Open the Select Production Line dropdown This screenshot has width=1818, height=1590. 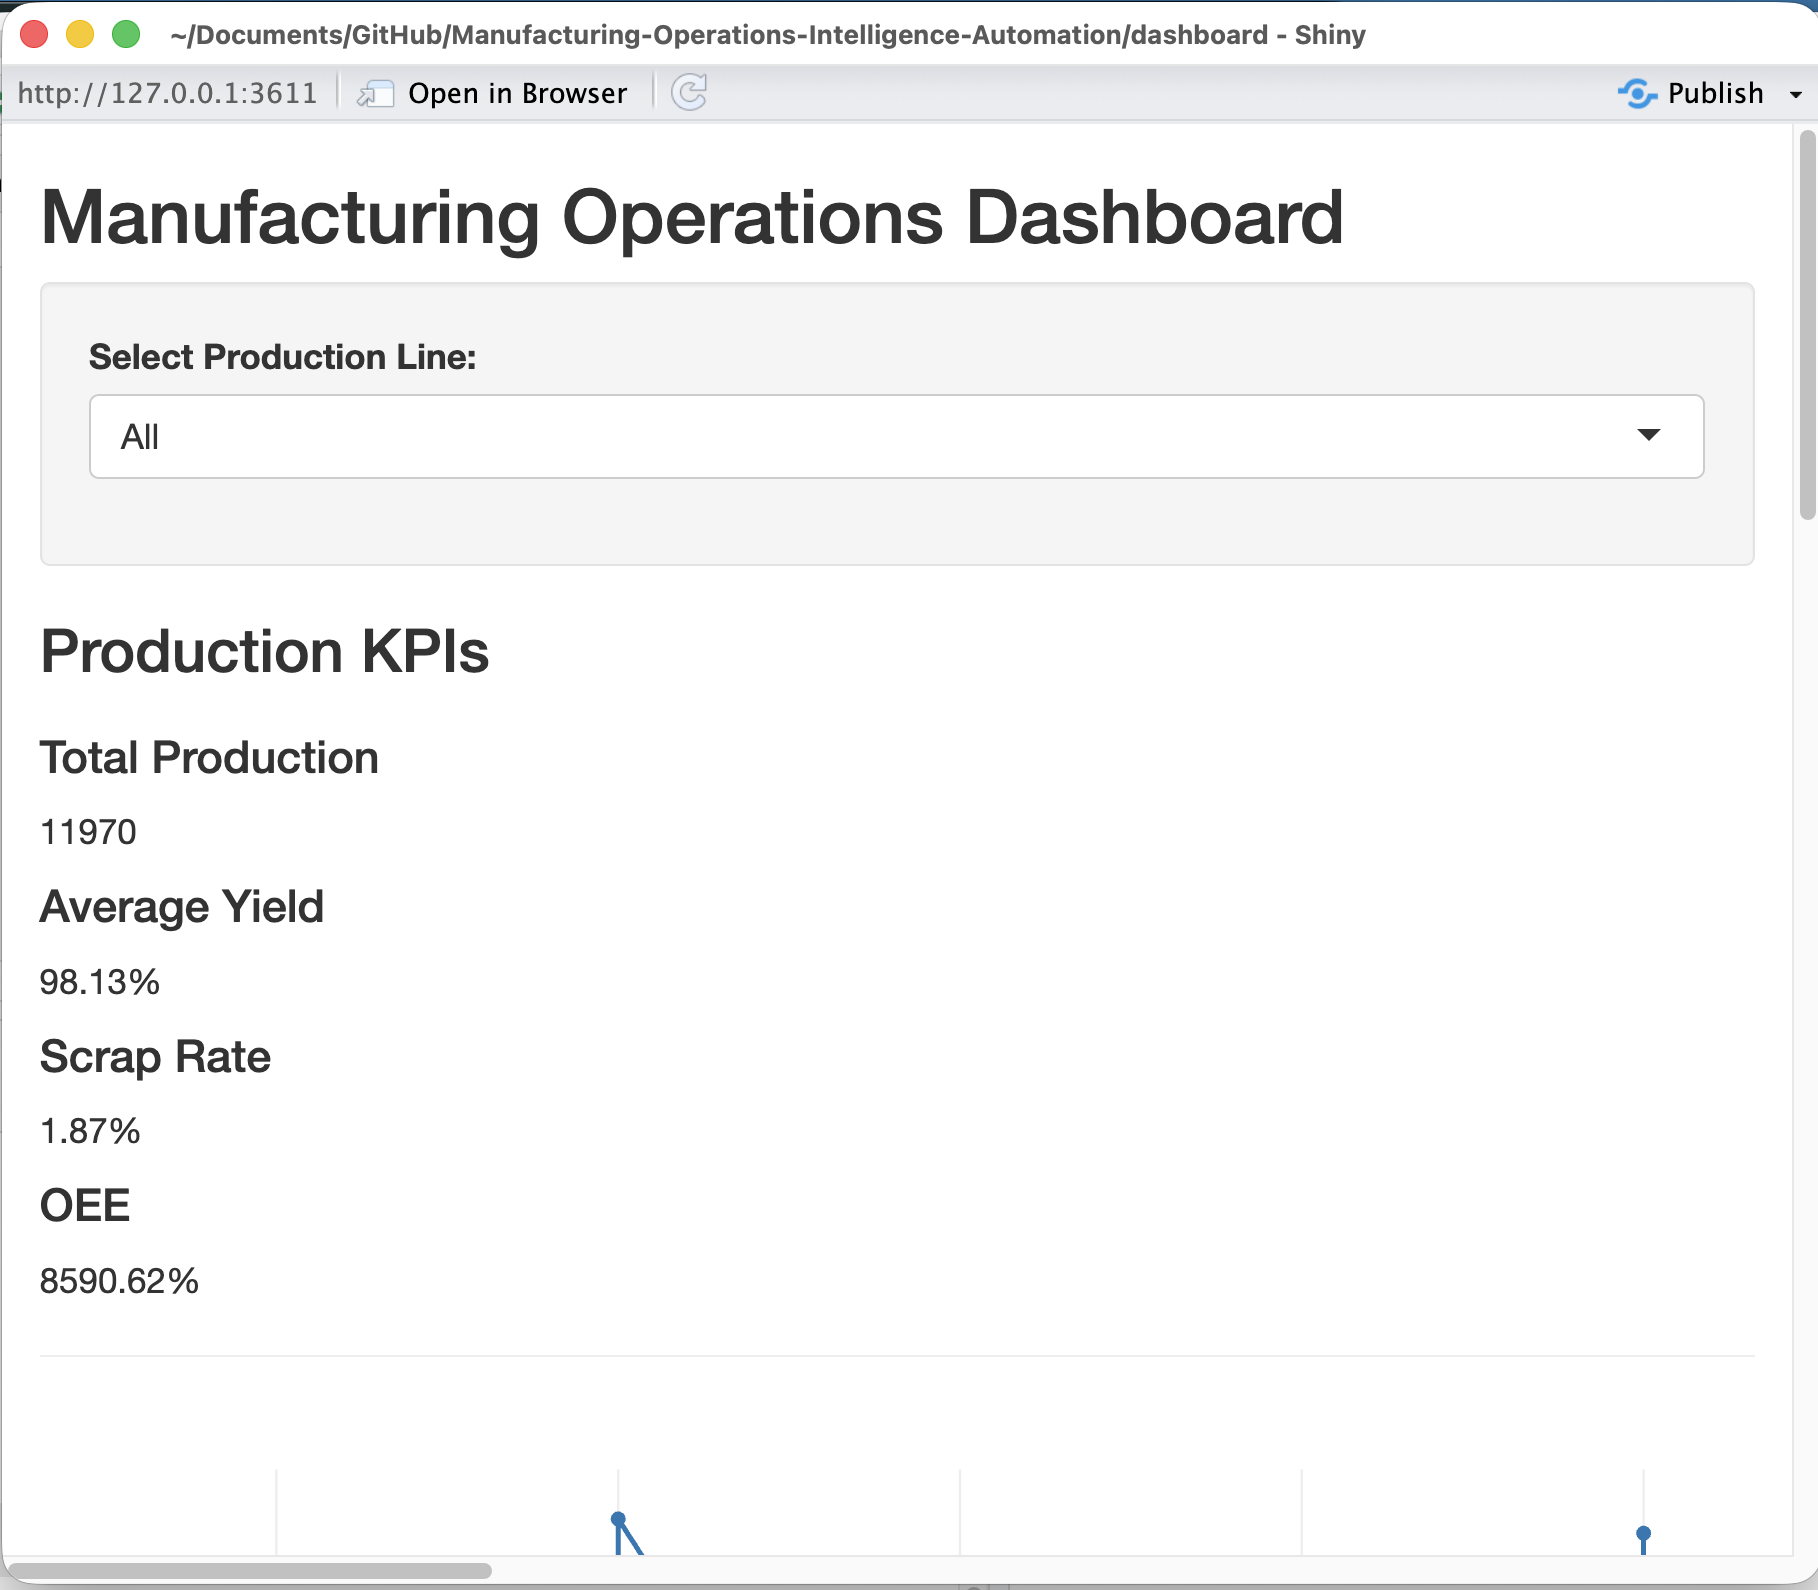897,436
